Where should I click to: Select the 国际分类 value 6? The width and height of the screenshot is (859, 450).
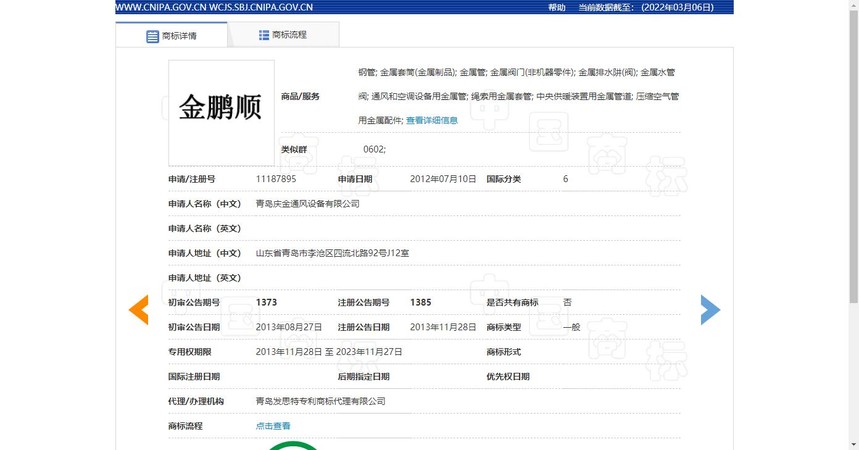pyautogui.click(x=565, y=179)
